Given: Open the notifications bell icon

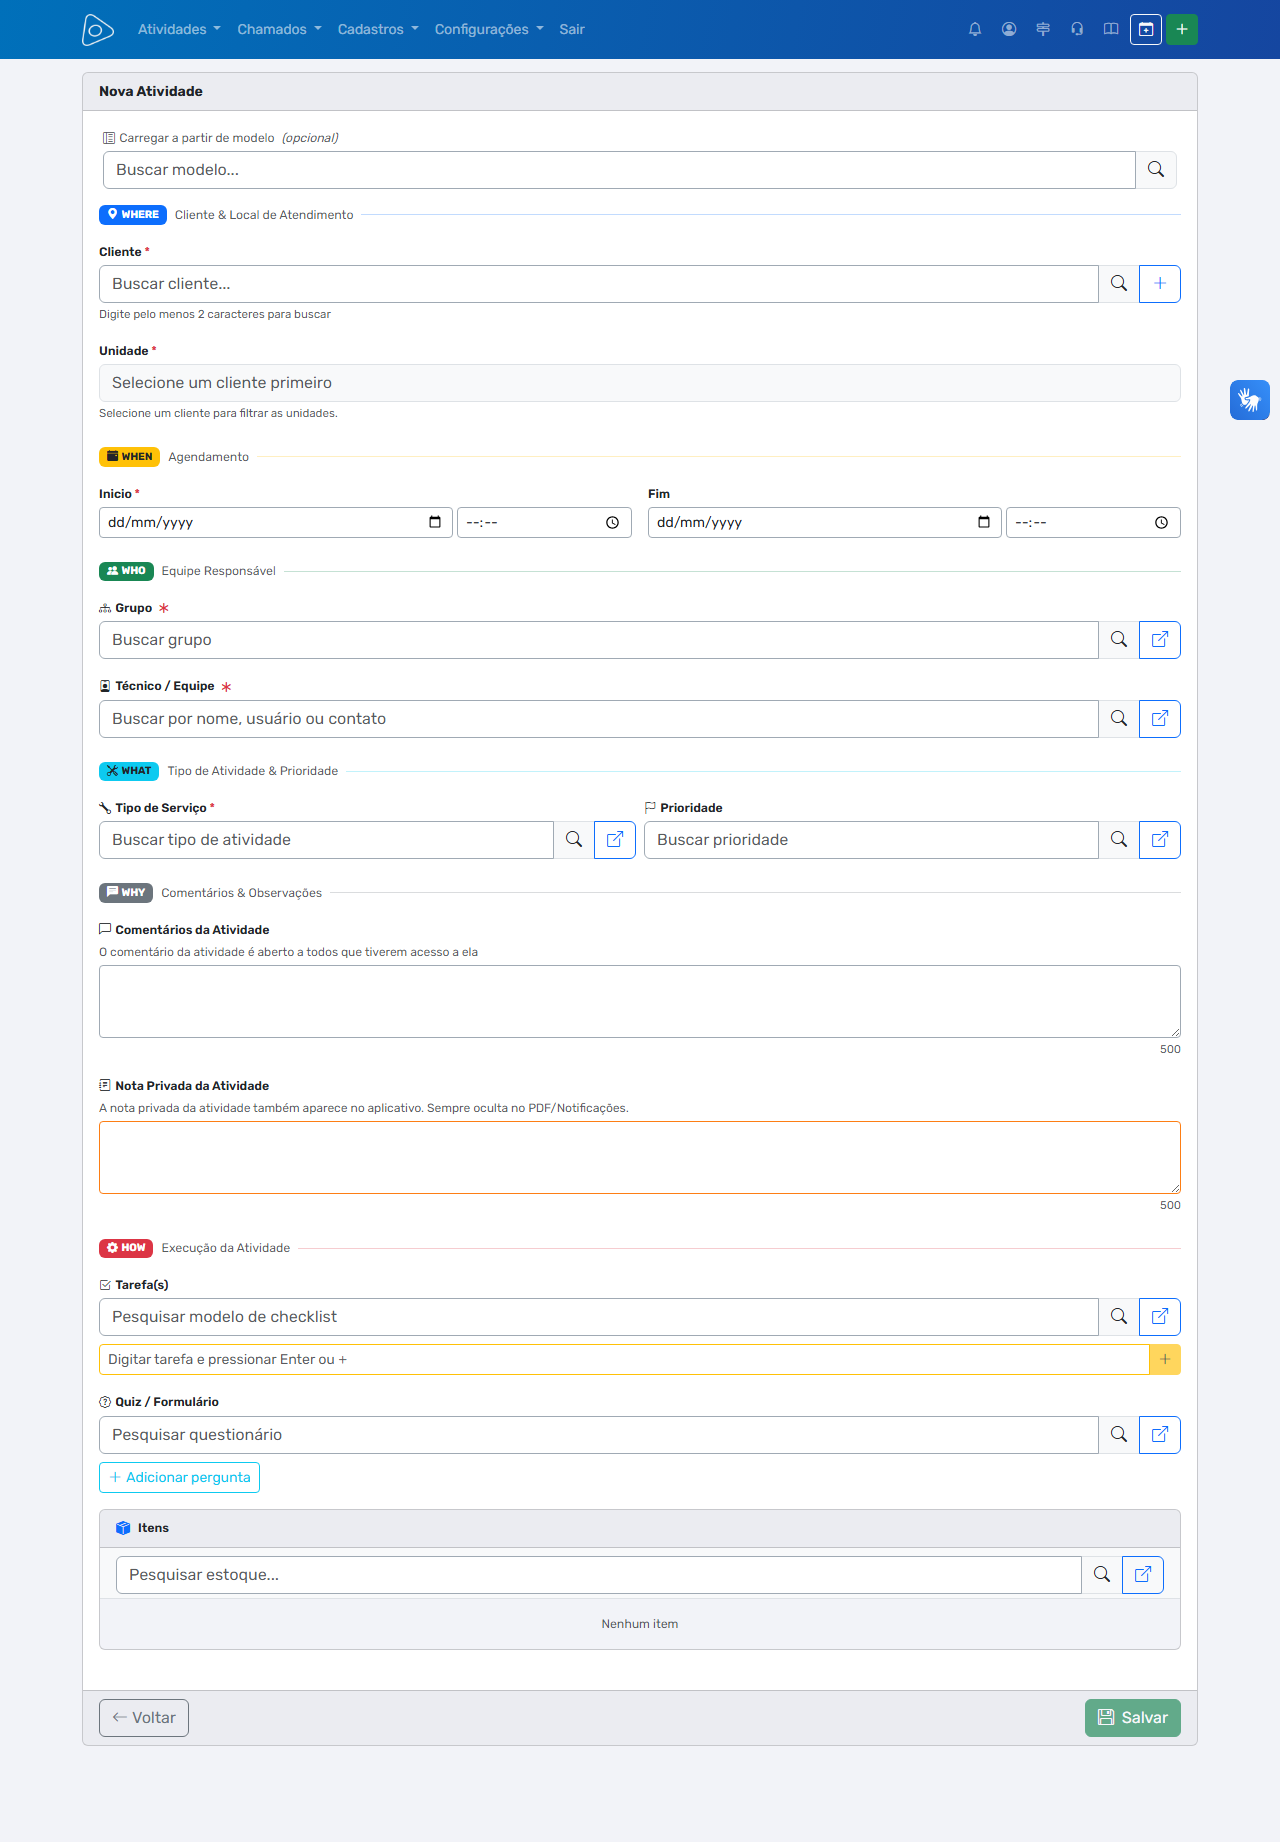Looking at the screenshot, I should (975, 29).
